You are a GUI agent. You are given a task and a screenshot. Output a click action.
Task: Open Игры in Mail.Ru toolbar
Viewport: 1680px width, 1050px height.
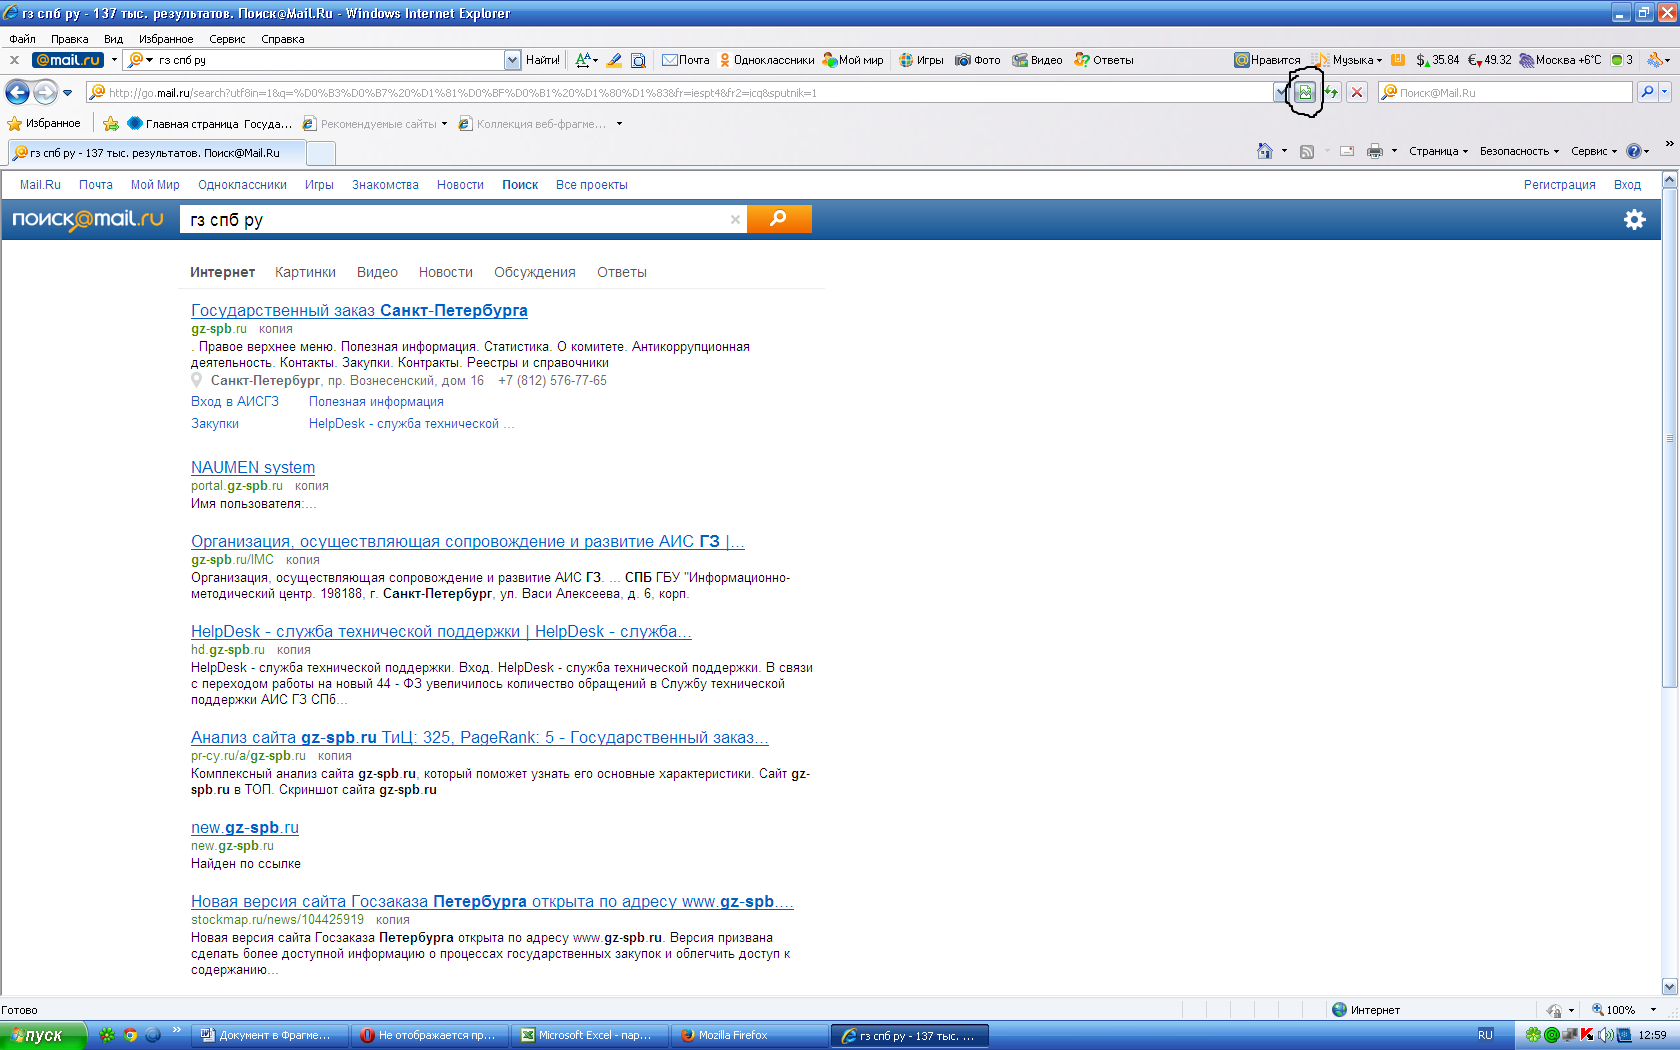(x=921, y=60)
